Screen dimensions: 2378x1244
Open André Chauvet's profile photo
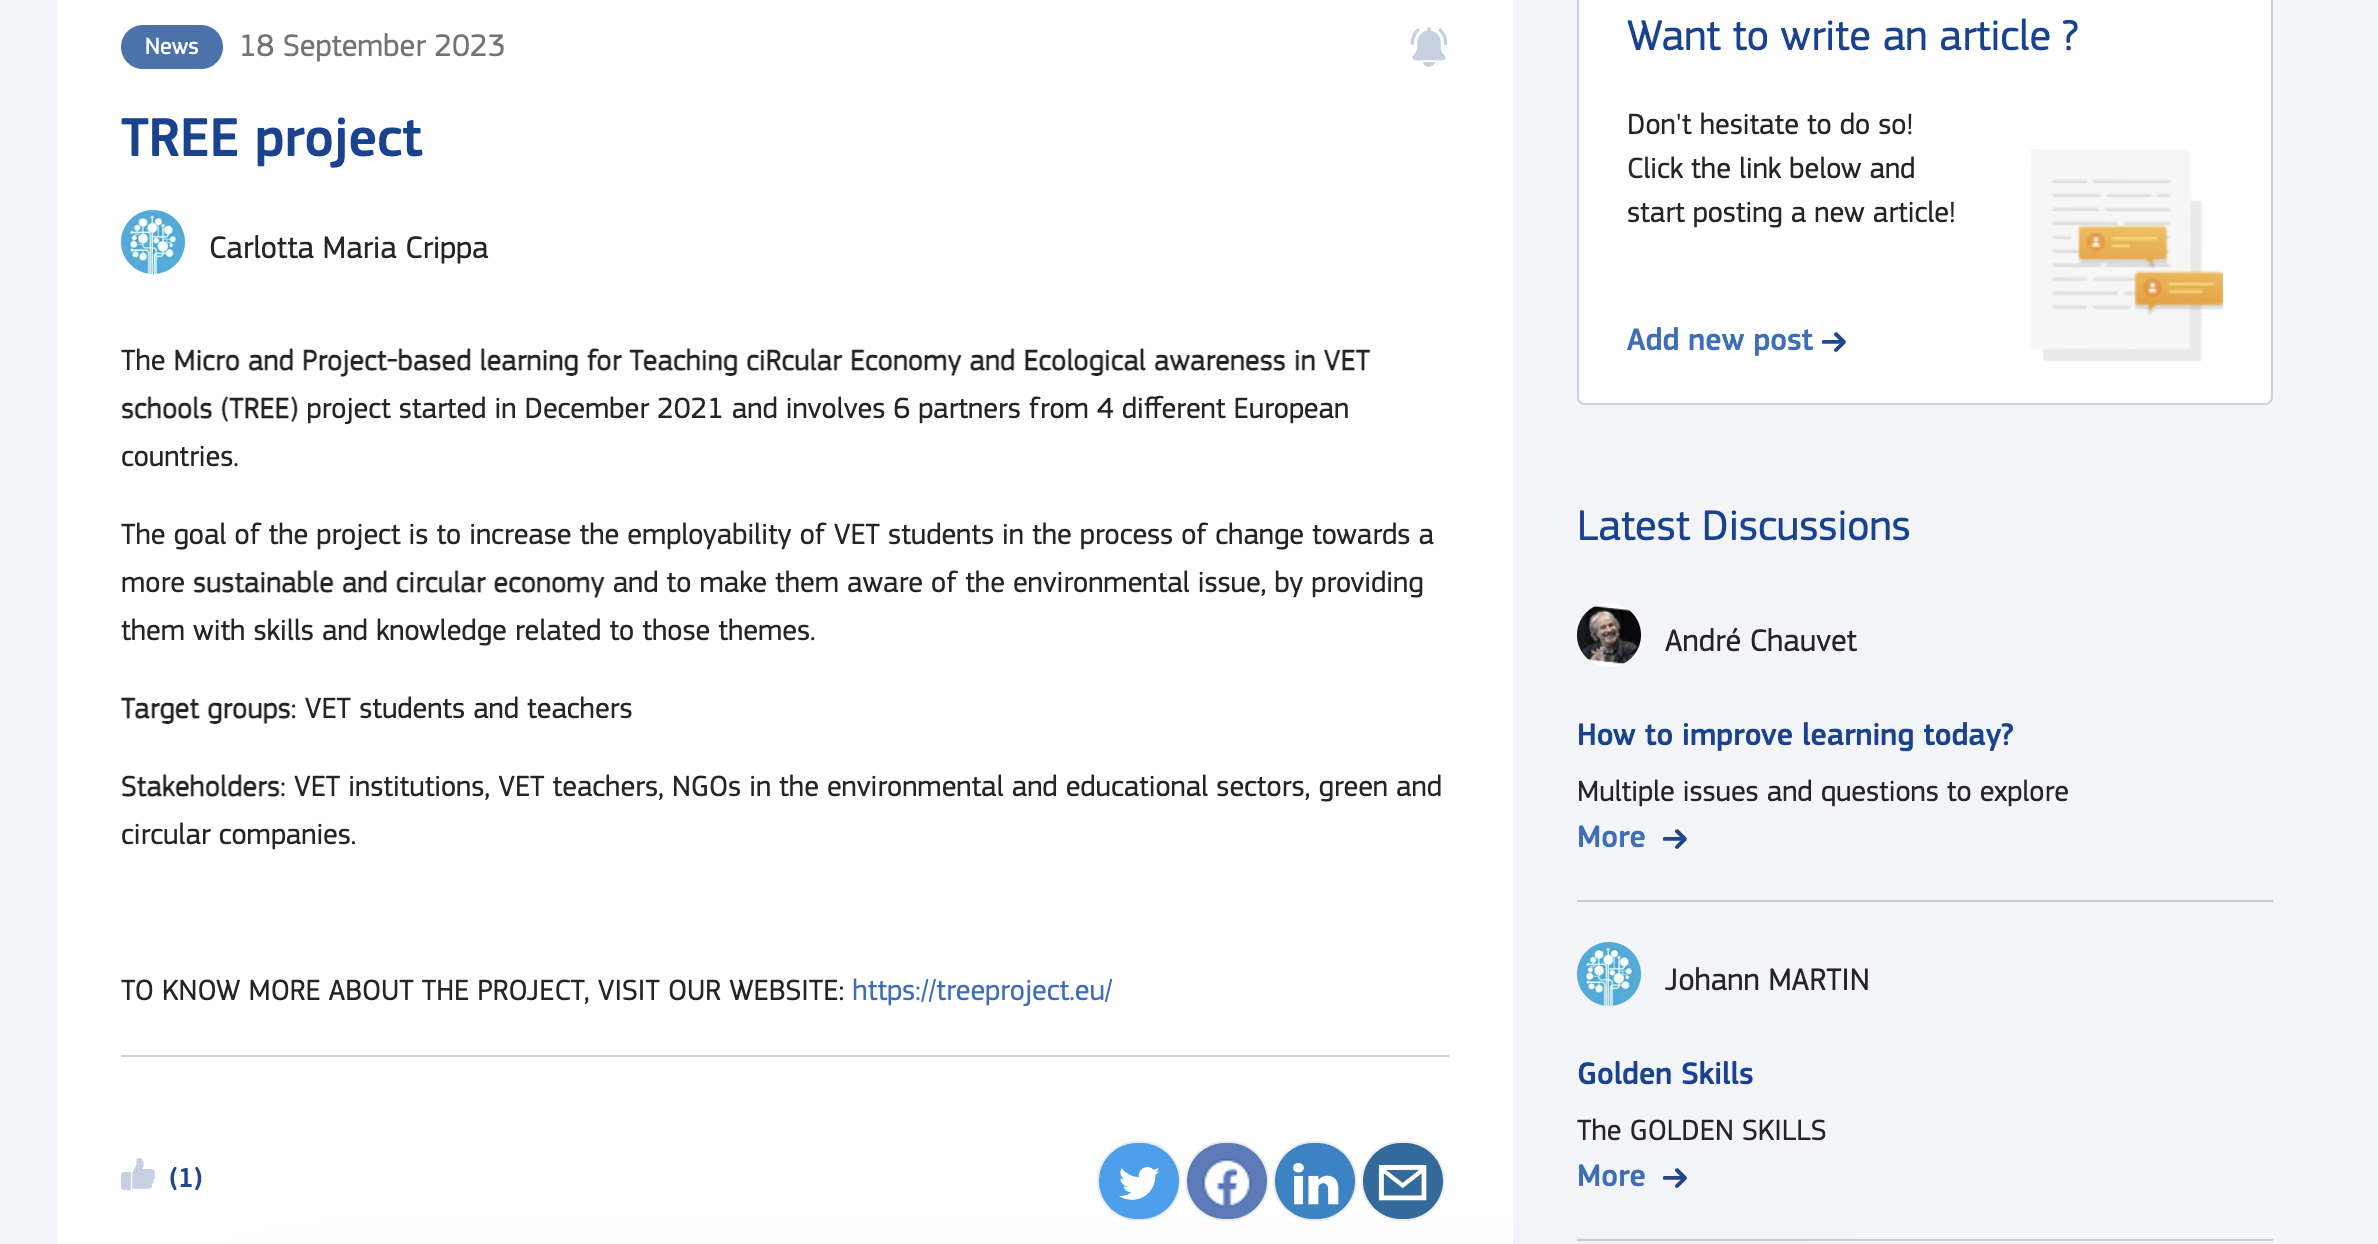(x=1608, y=635)
